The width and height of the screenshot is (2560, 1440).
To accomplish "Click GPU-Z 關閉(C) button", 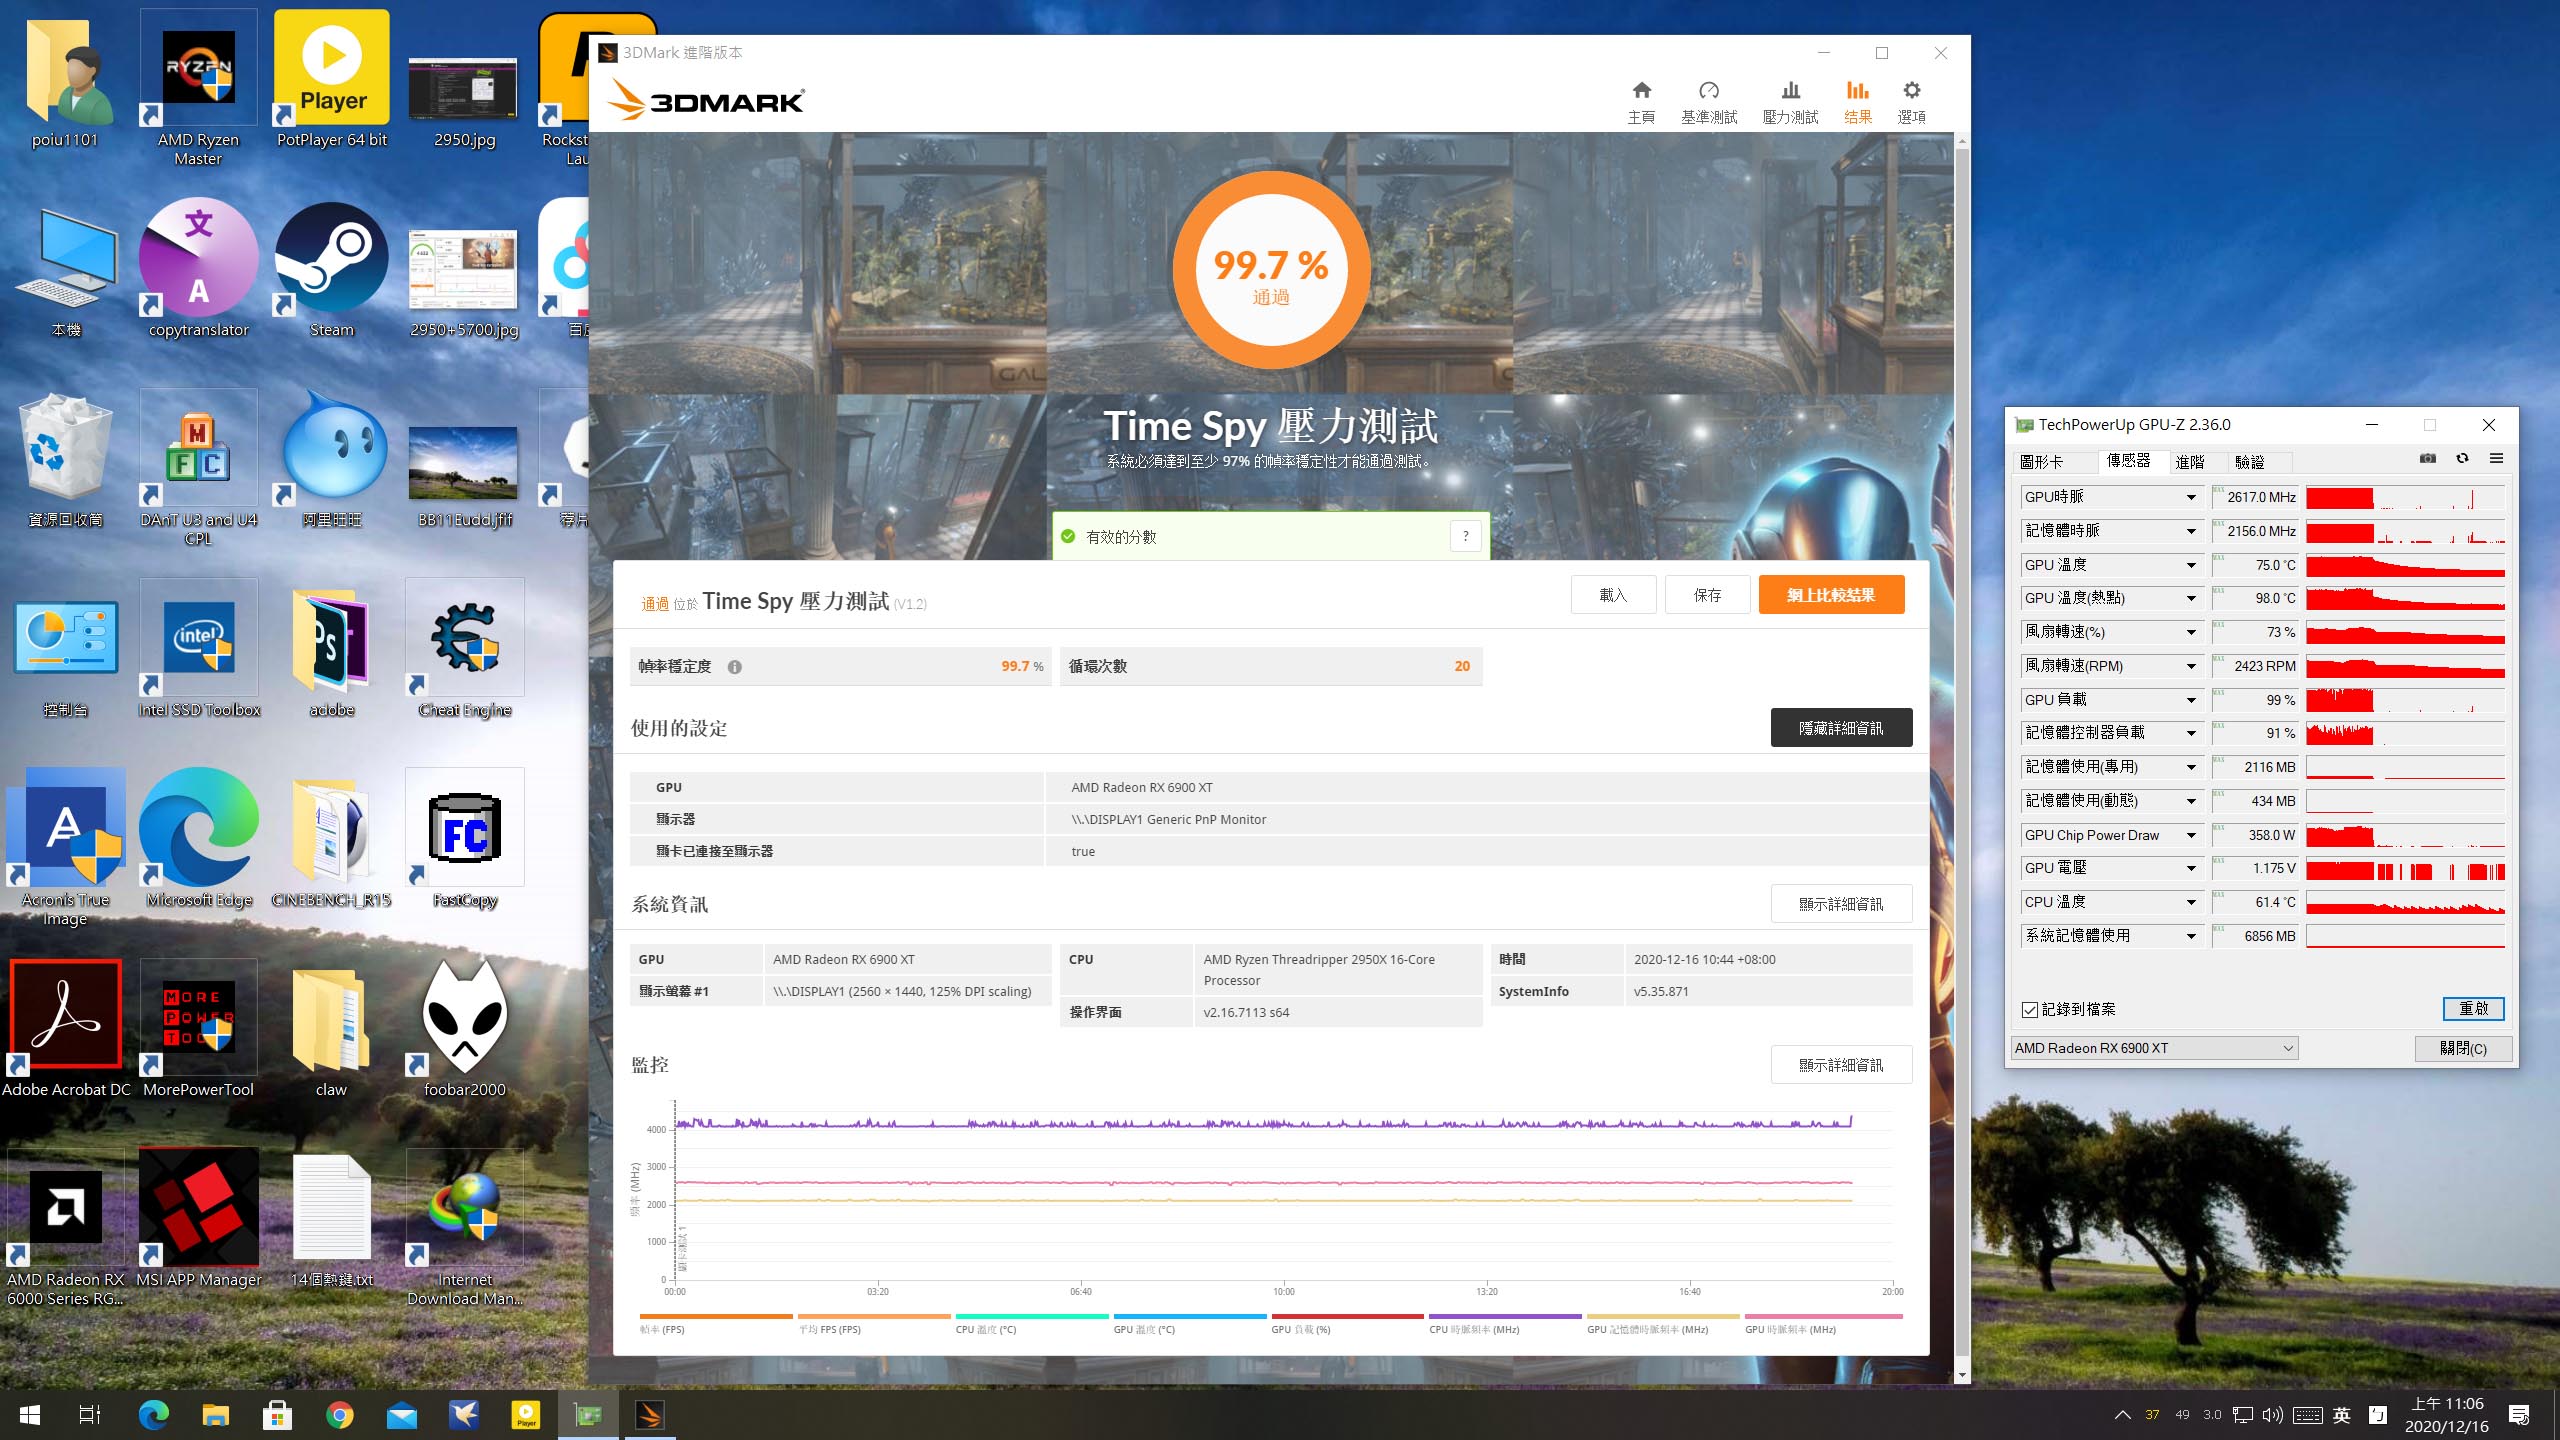I will click(2463, 1048).
